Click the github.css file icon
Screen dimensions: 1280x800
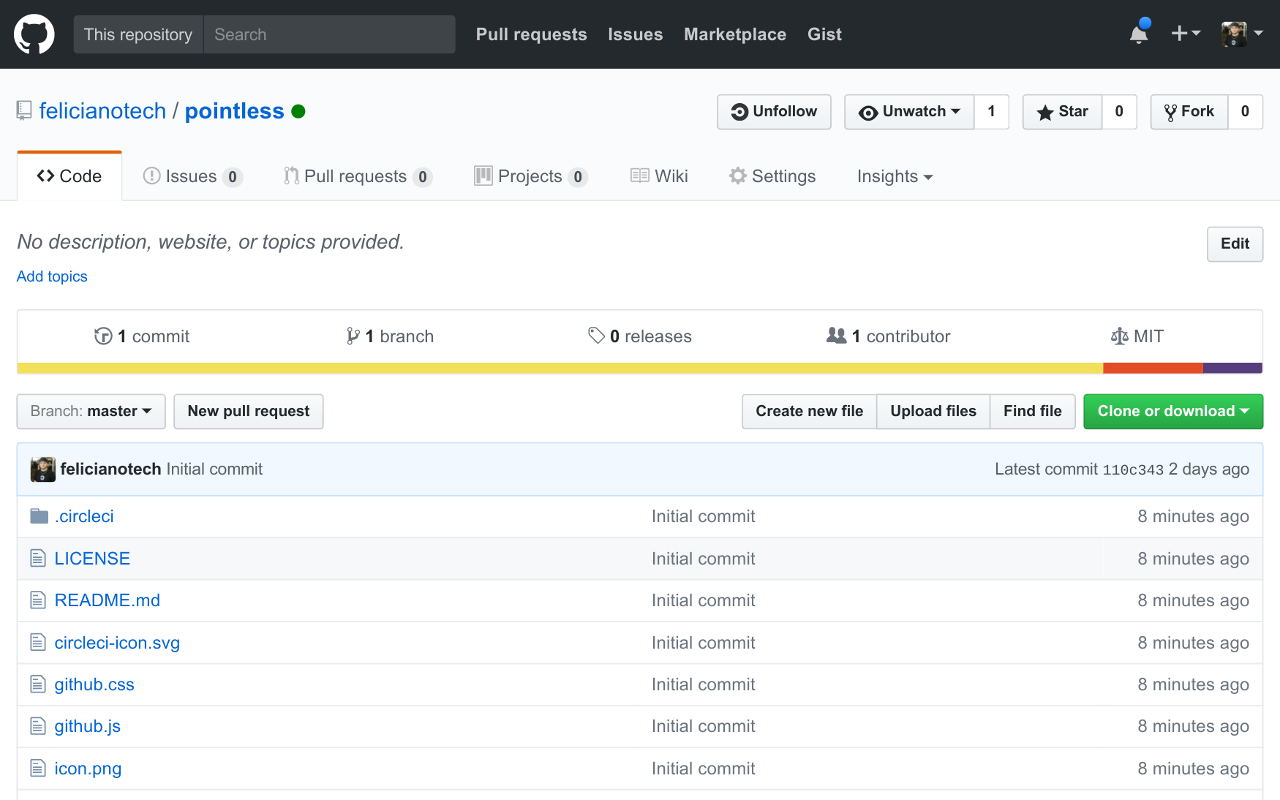click(38, 684)
